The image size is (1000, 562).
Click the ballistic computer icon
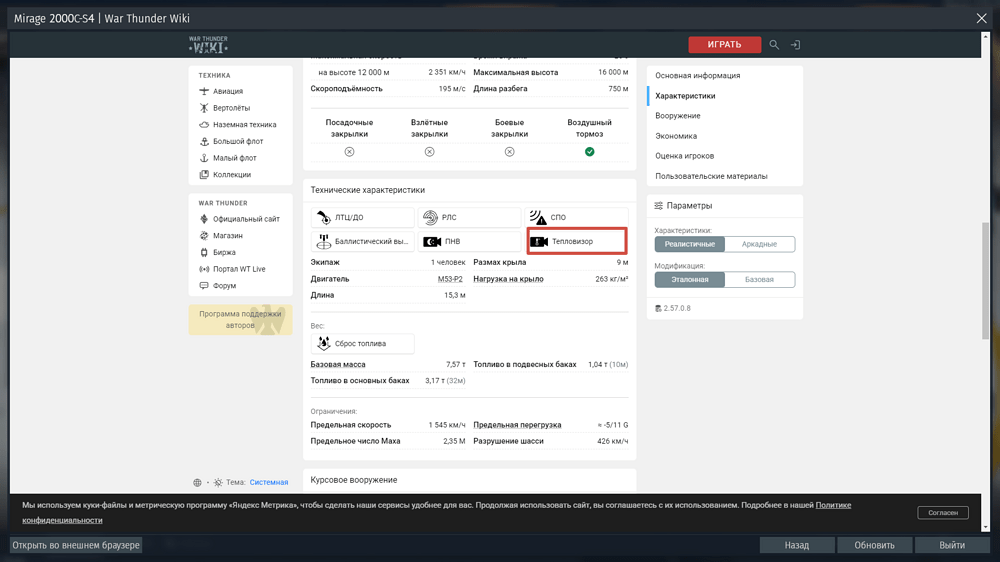[324, 241]
